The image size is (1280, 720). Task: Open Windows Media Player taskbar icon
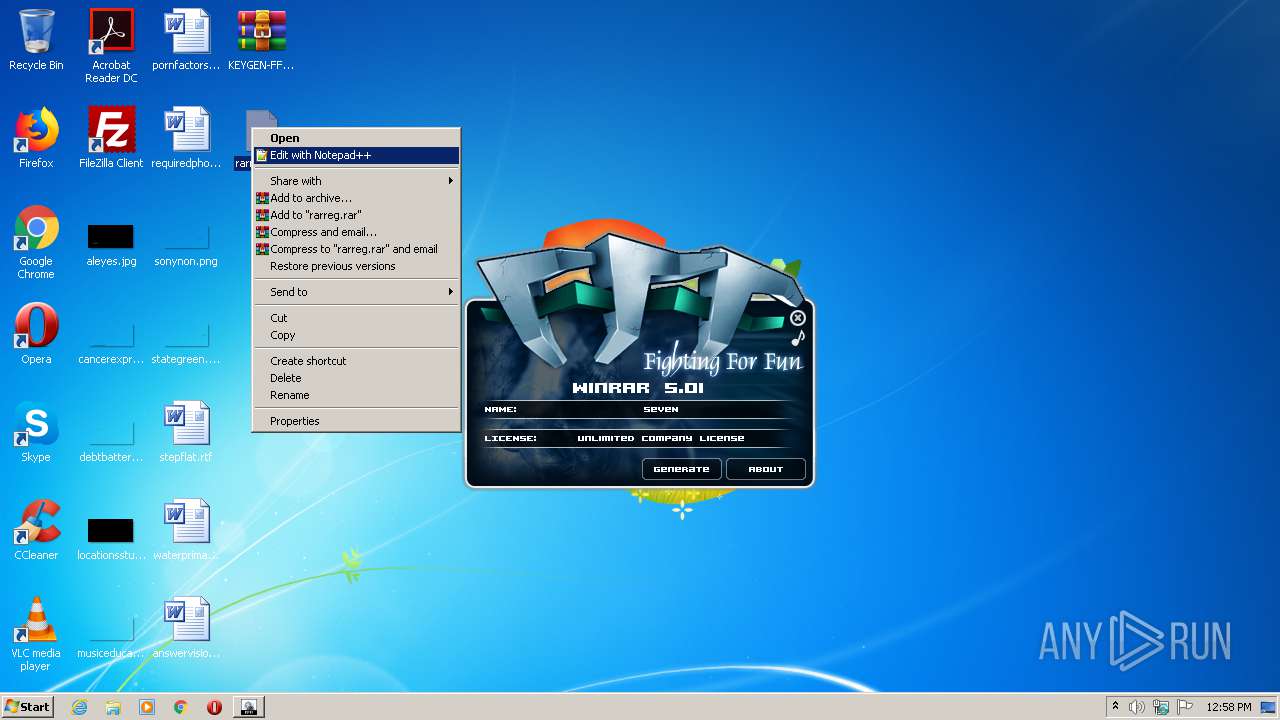click(x=147, y=707)
